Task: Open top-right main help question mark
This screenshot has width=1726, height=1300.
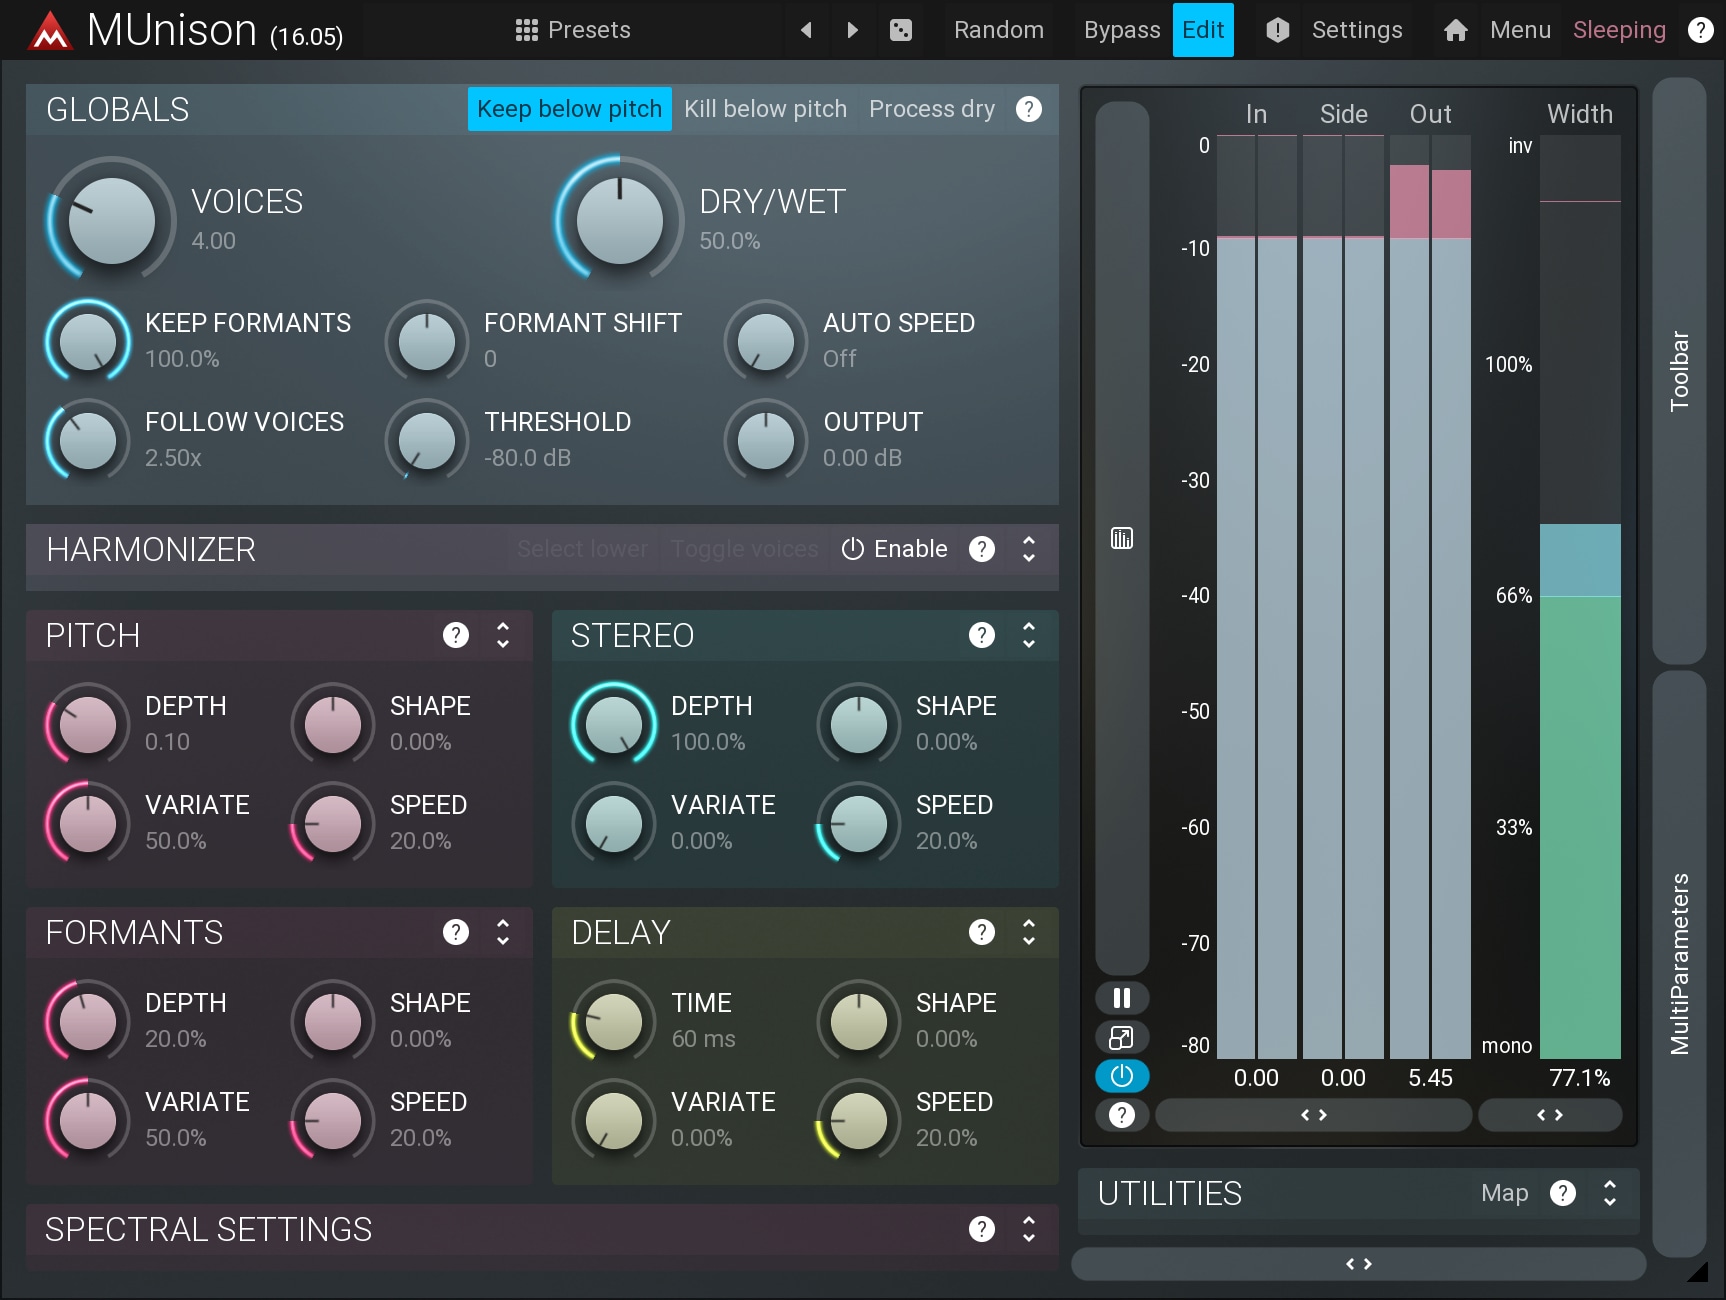Action: (1700, 30)
